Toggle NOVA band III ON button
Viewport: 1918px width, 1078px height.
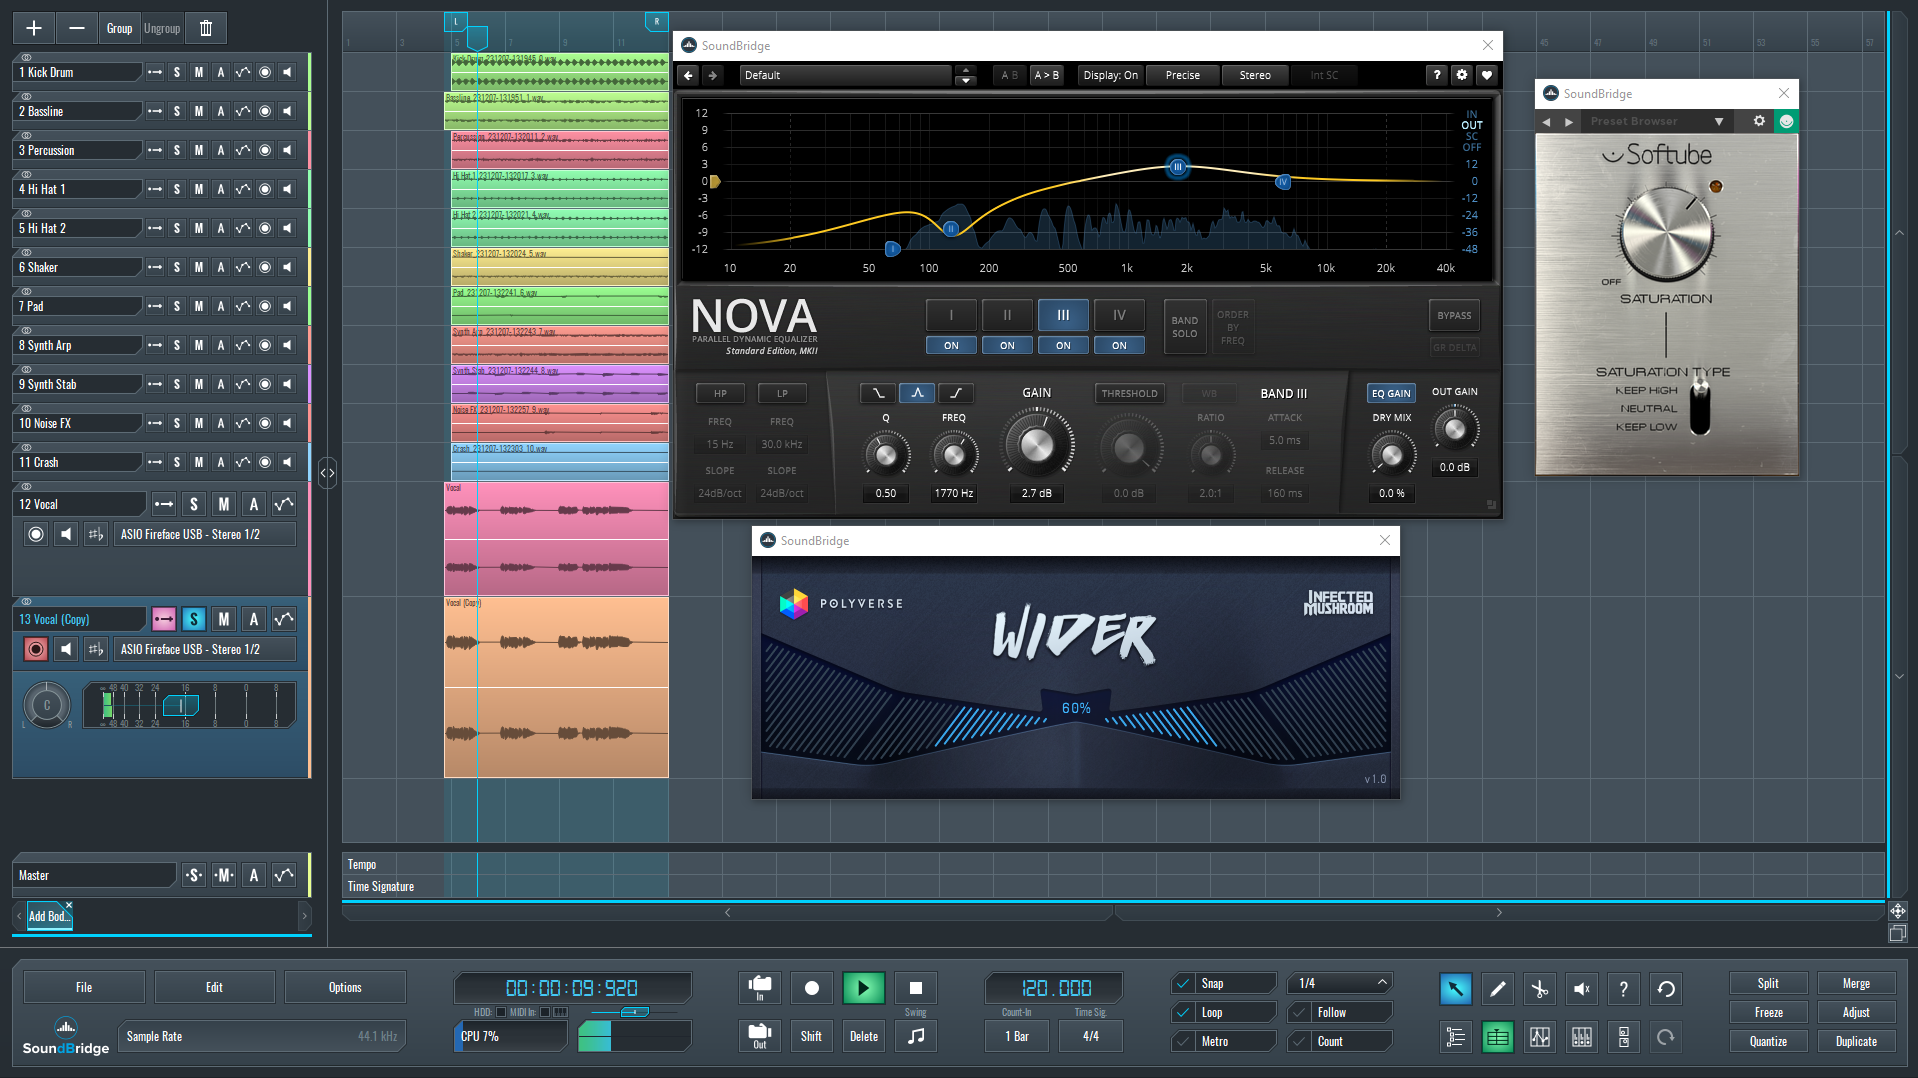tap(1063, 345)
